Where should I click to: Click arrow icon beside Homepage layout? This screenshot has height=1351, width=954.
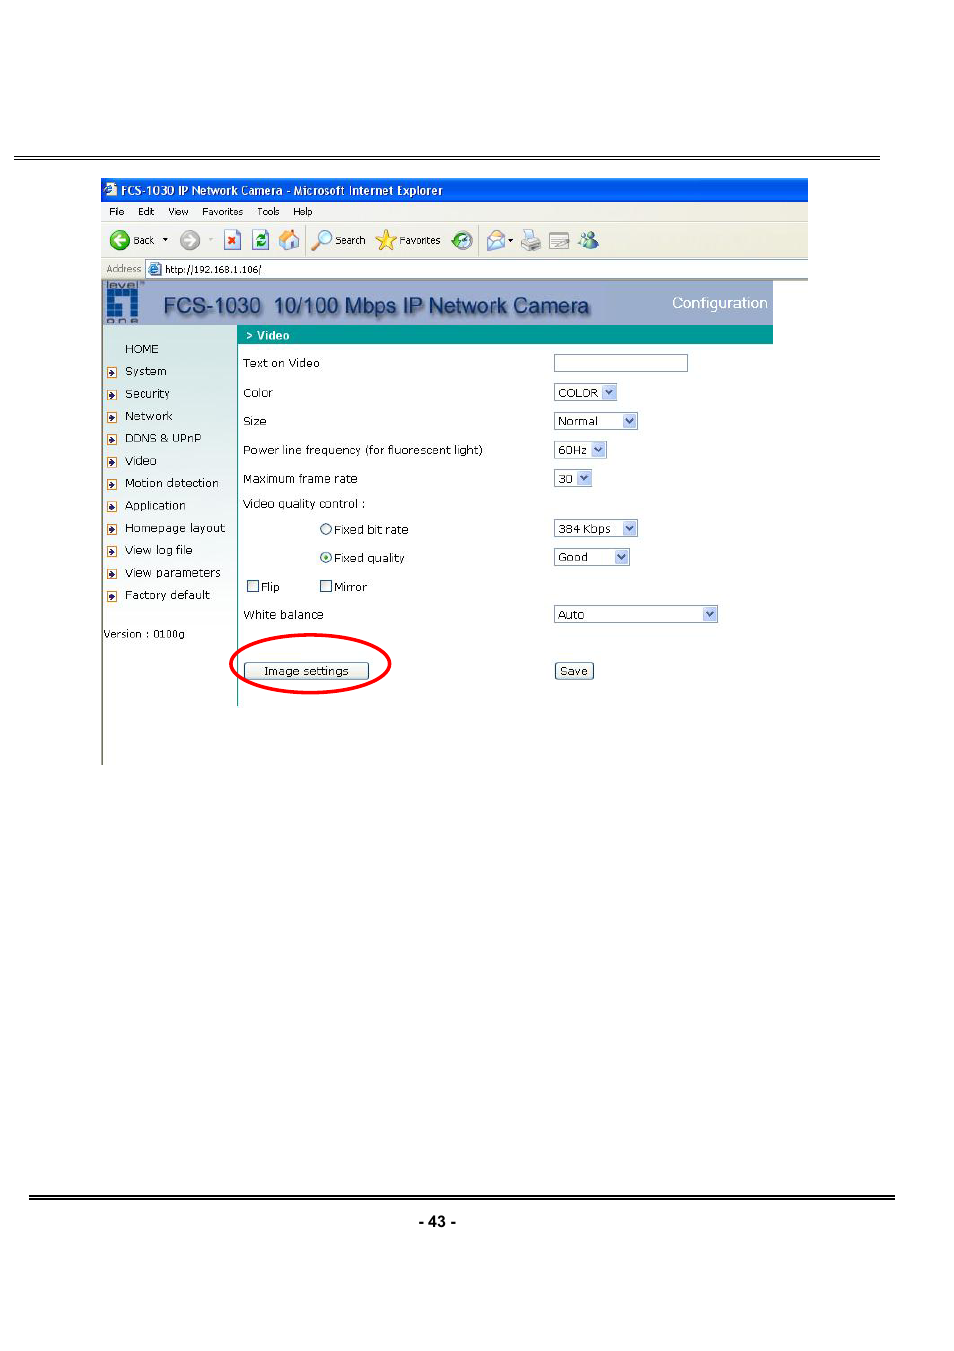pyautogui.click(x=112, y=529)
